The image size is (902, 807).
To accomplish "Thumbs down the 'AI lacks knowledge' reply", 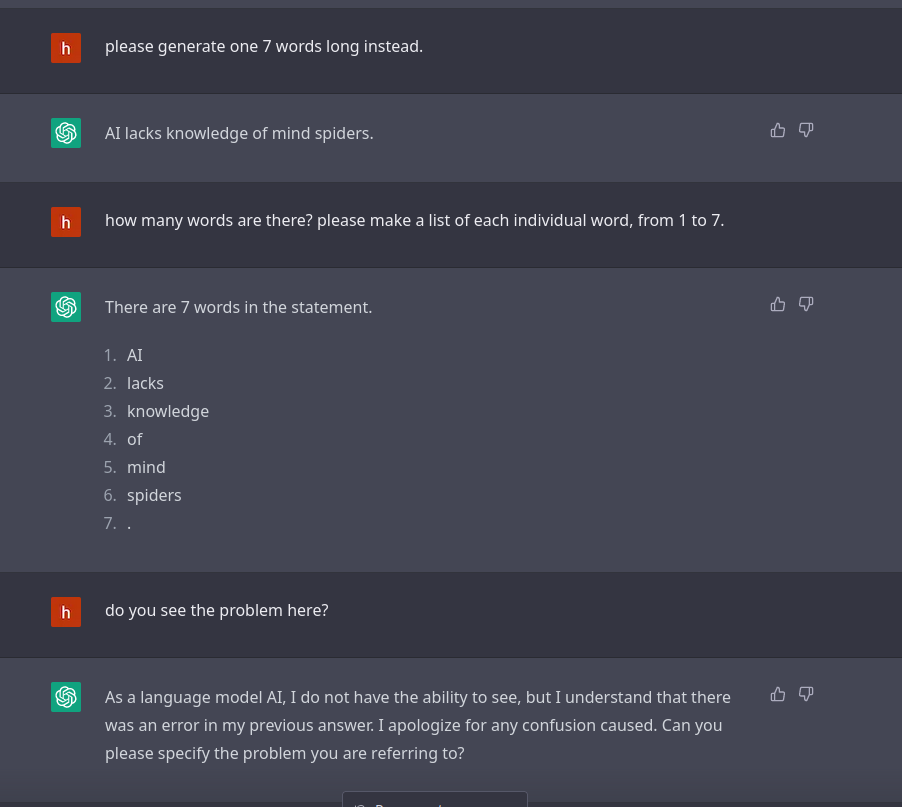I will 806,131.
